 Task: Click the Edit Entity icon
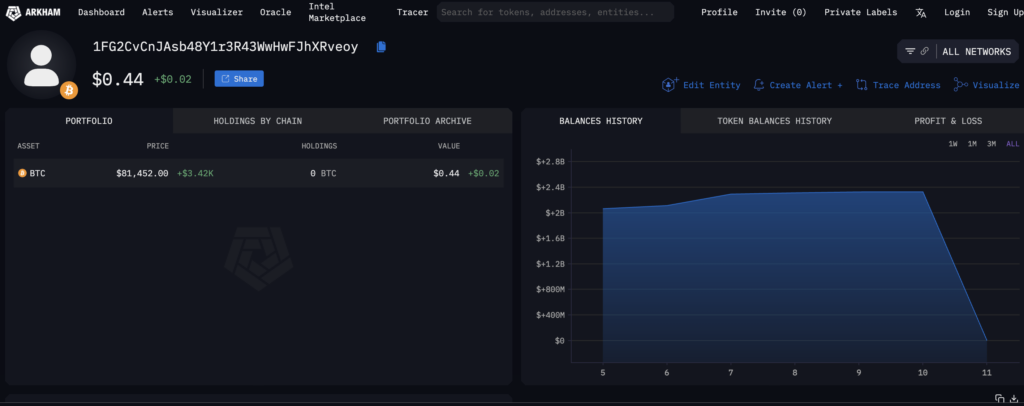tap(670, 84)
